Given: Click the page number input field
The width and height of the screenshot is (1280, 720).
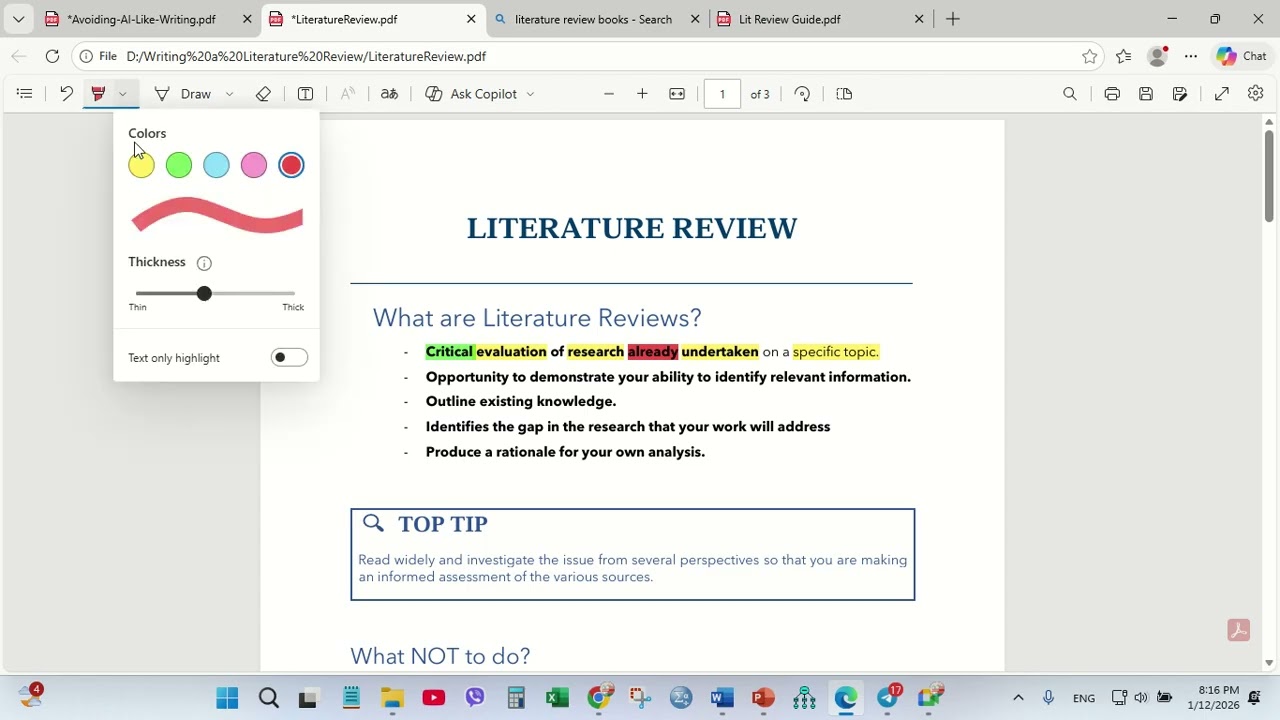Looking at the screenshot, I should [x=722, y=94].
